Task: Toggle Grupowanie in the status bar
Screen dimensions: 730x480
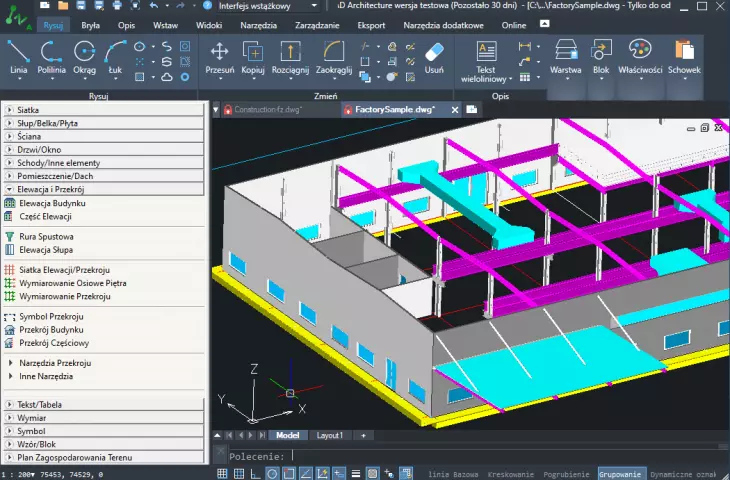Action: [620, 474]
